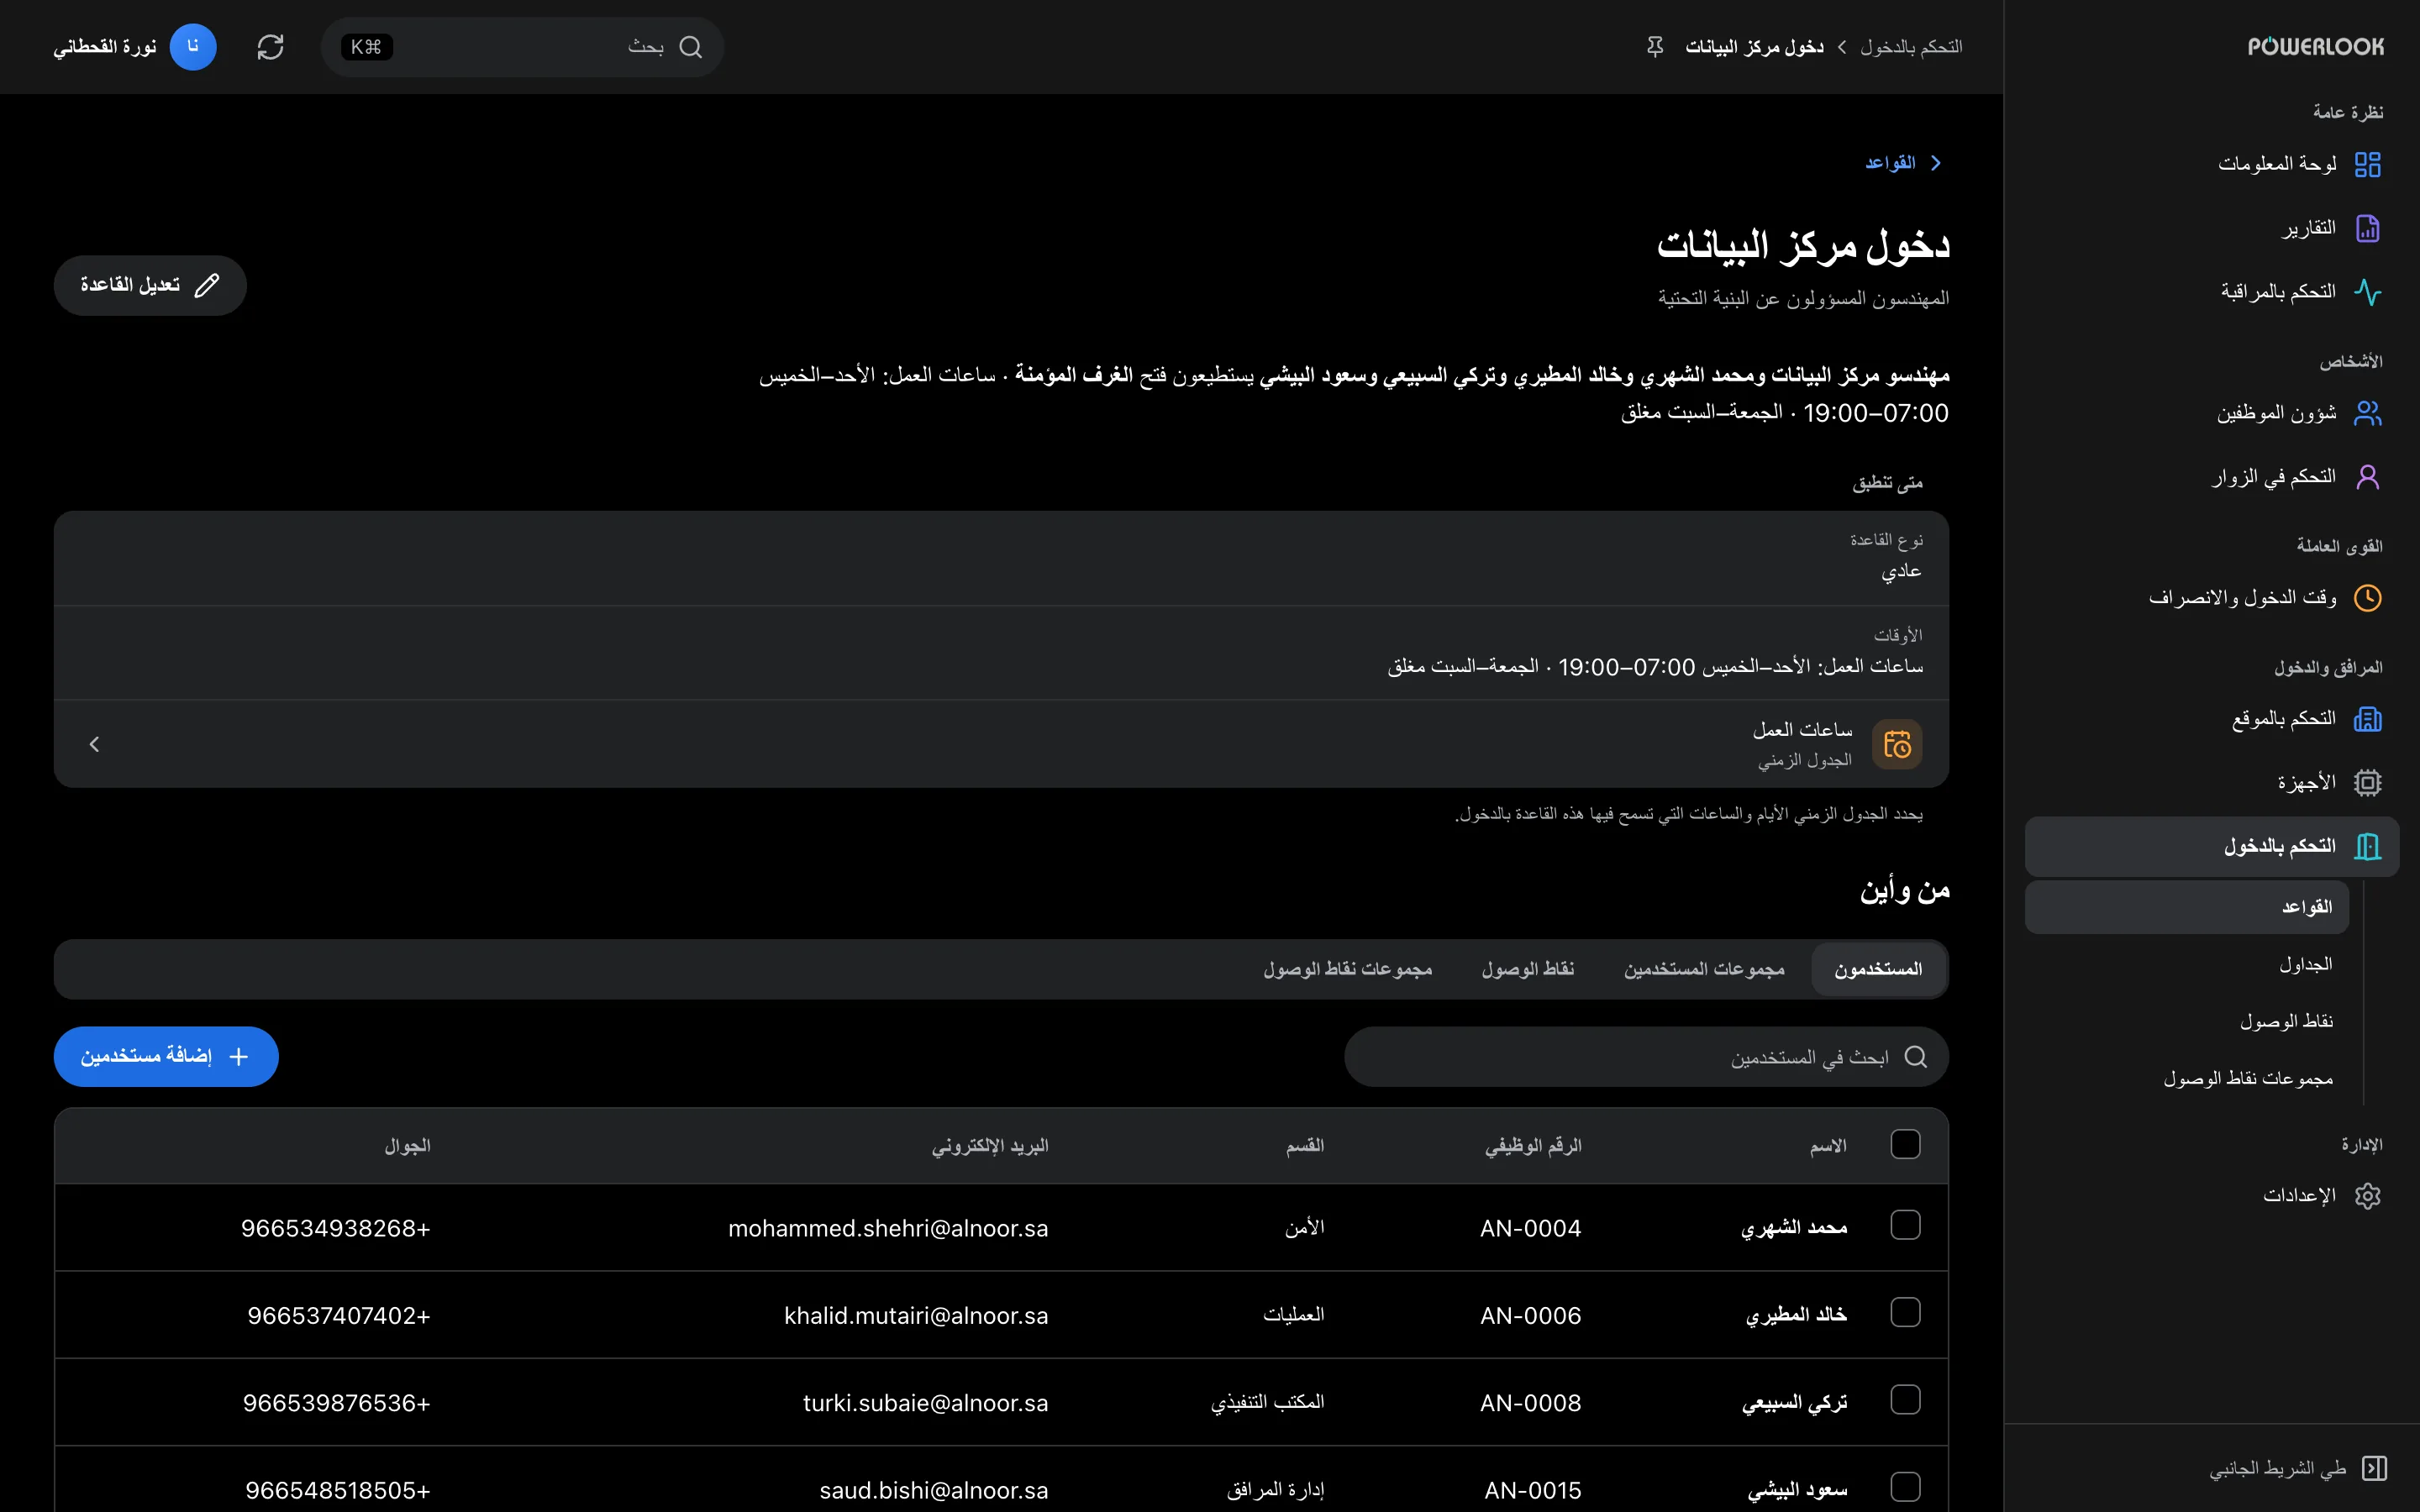The width and height of the screenshot is (2420, 1512).
Task: Switch to مجموعات نقاط الوصول tab
Action: pos(1347,969)
